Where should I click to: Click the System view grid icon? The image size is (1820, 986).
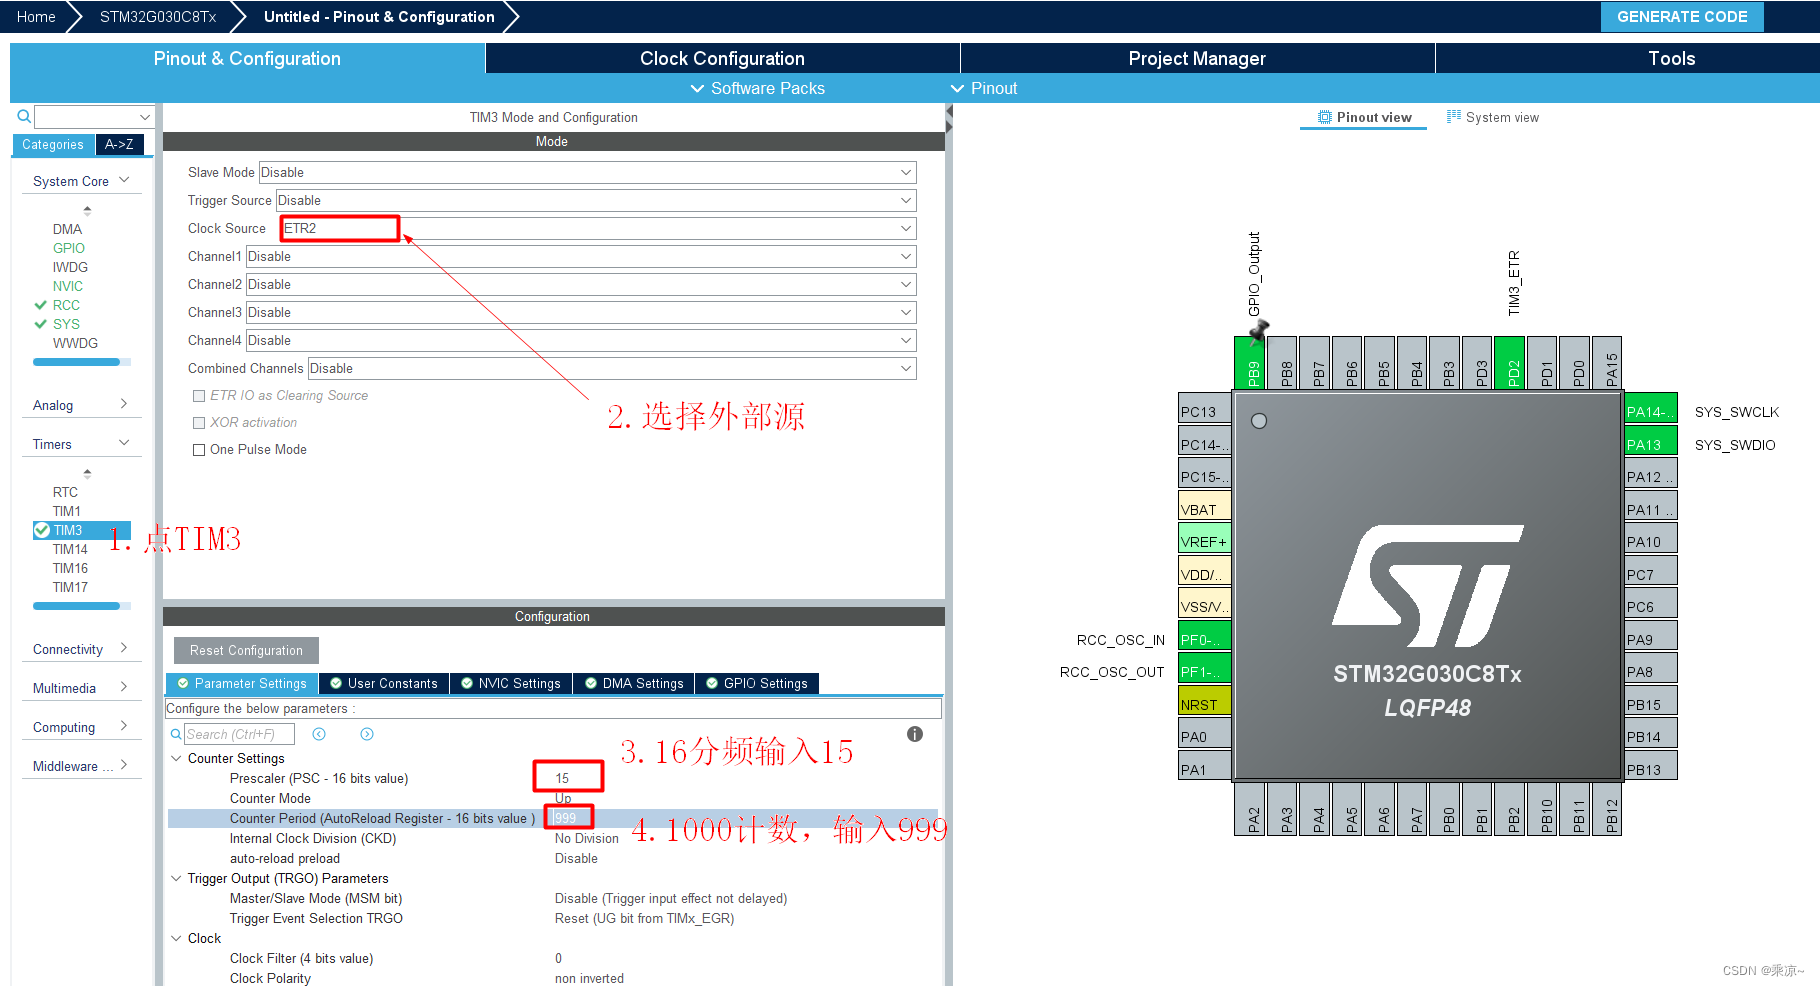point(1454,117)
